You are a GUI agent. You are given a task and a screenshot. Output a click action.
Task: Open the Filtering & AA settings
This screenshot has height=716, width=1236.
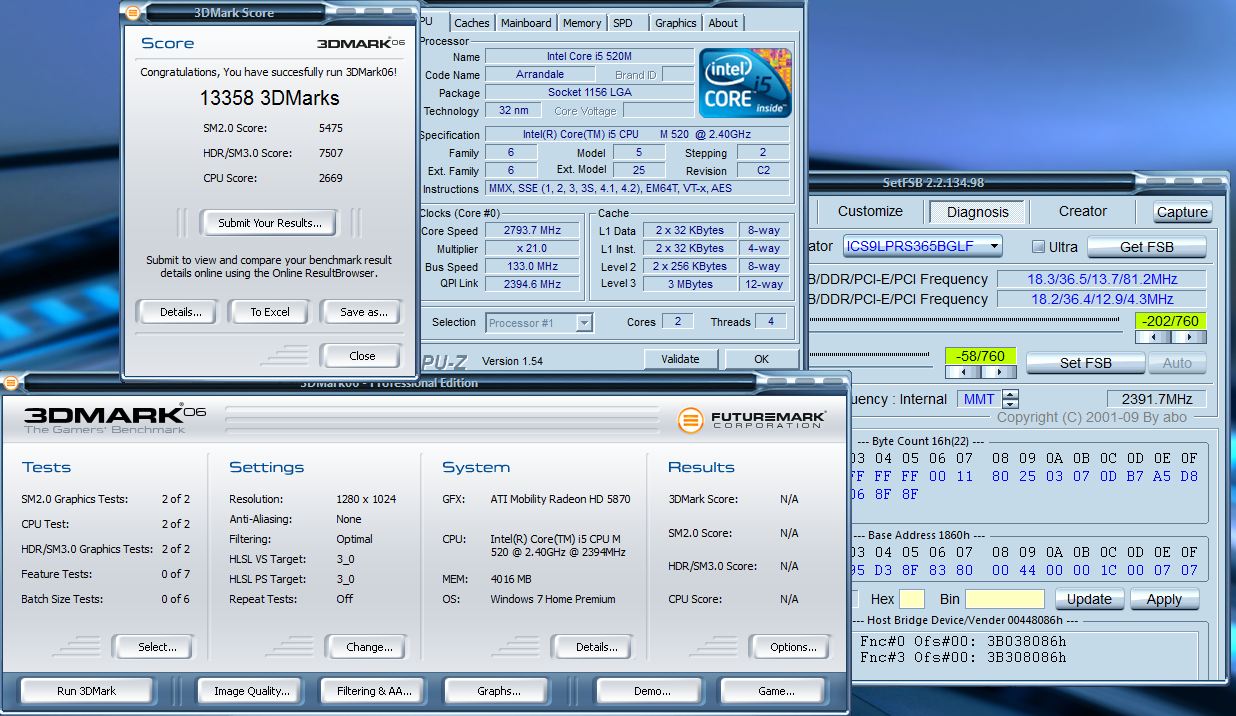point(374,691)
